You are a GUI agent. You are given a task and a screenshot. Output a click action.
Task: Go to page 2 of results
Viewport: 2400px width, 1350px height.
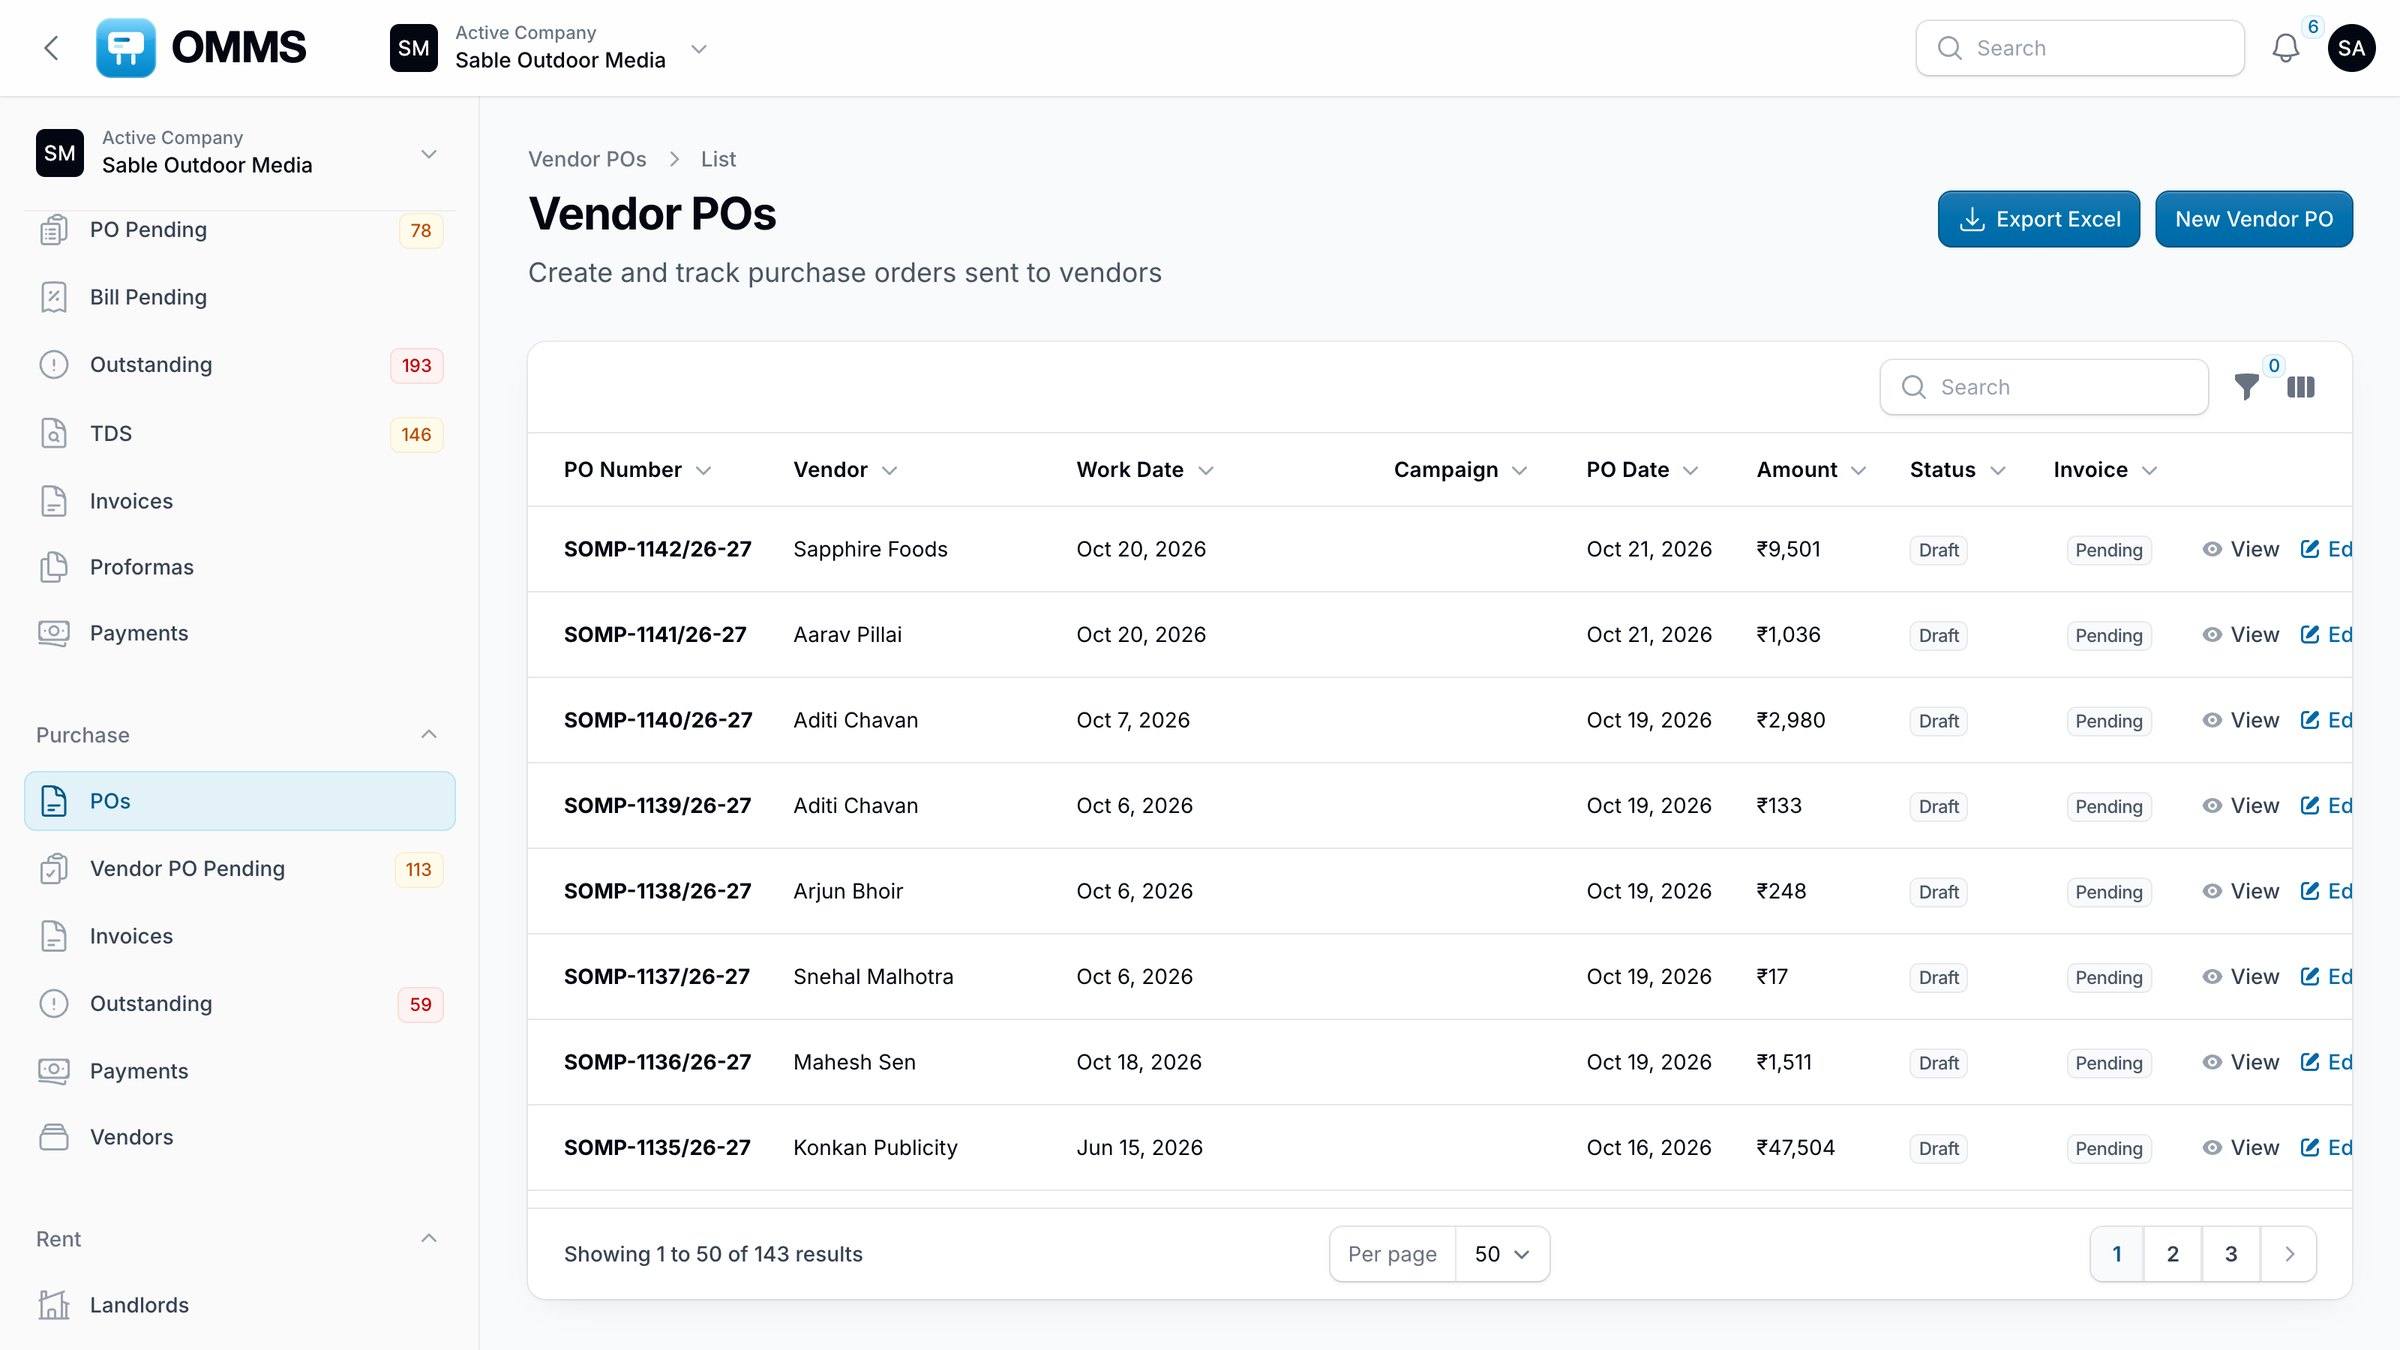(2173, 1254)
